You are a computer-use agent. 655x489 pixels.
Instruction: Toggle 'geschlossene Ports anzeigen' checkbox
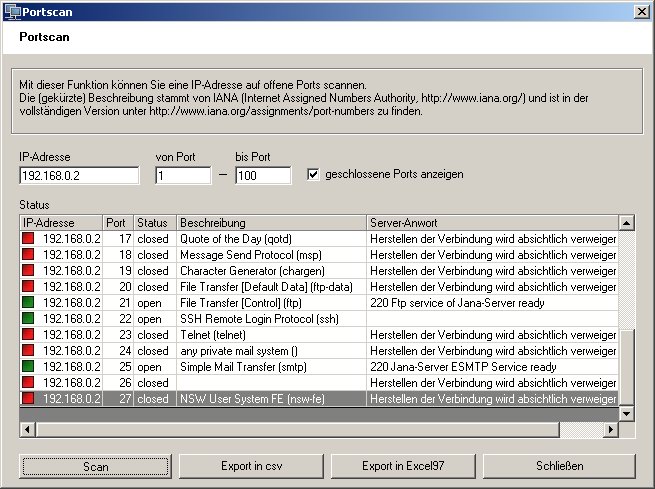click(x=313, y=174)
